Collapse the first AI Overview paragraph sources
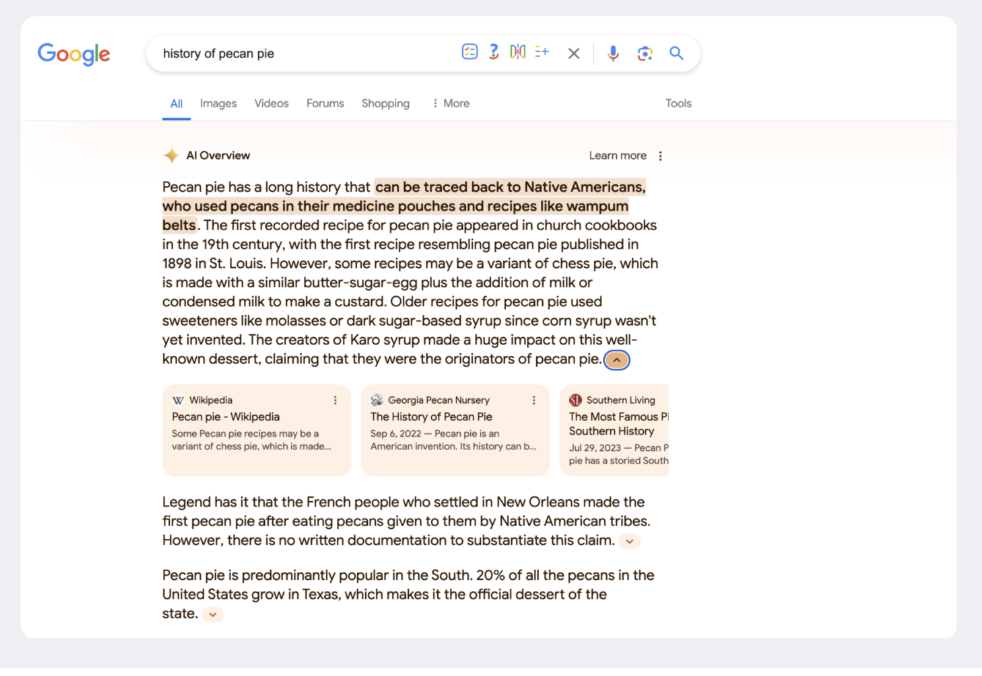 [x=617, y=360]
